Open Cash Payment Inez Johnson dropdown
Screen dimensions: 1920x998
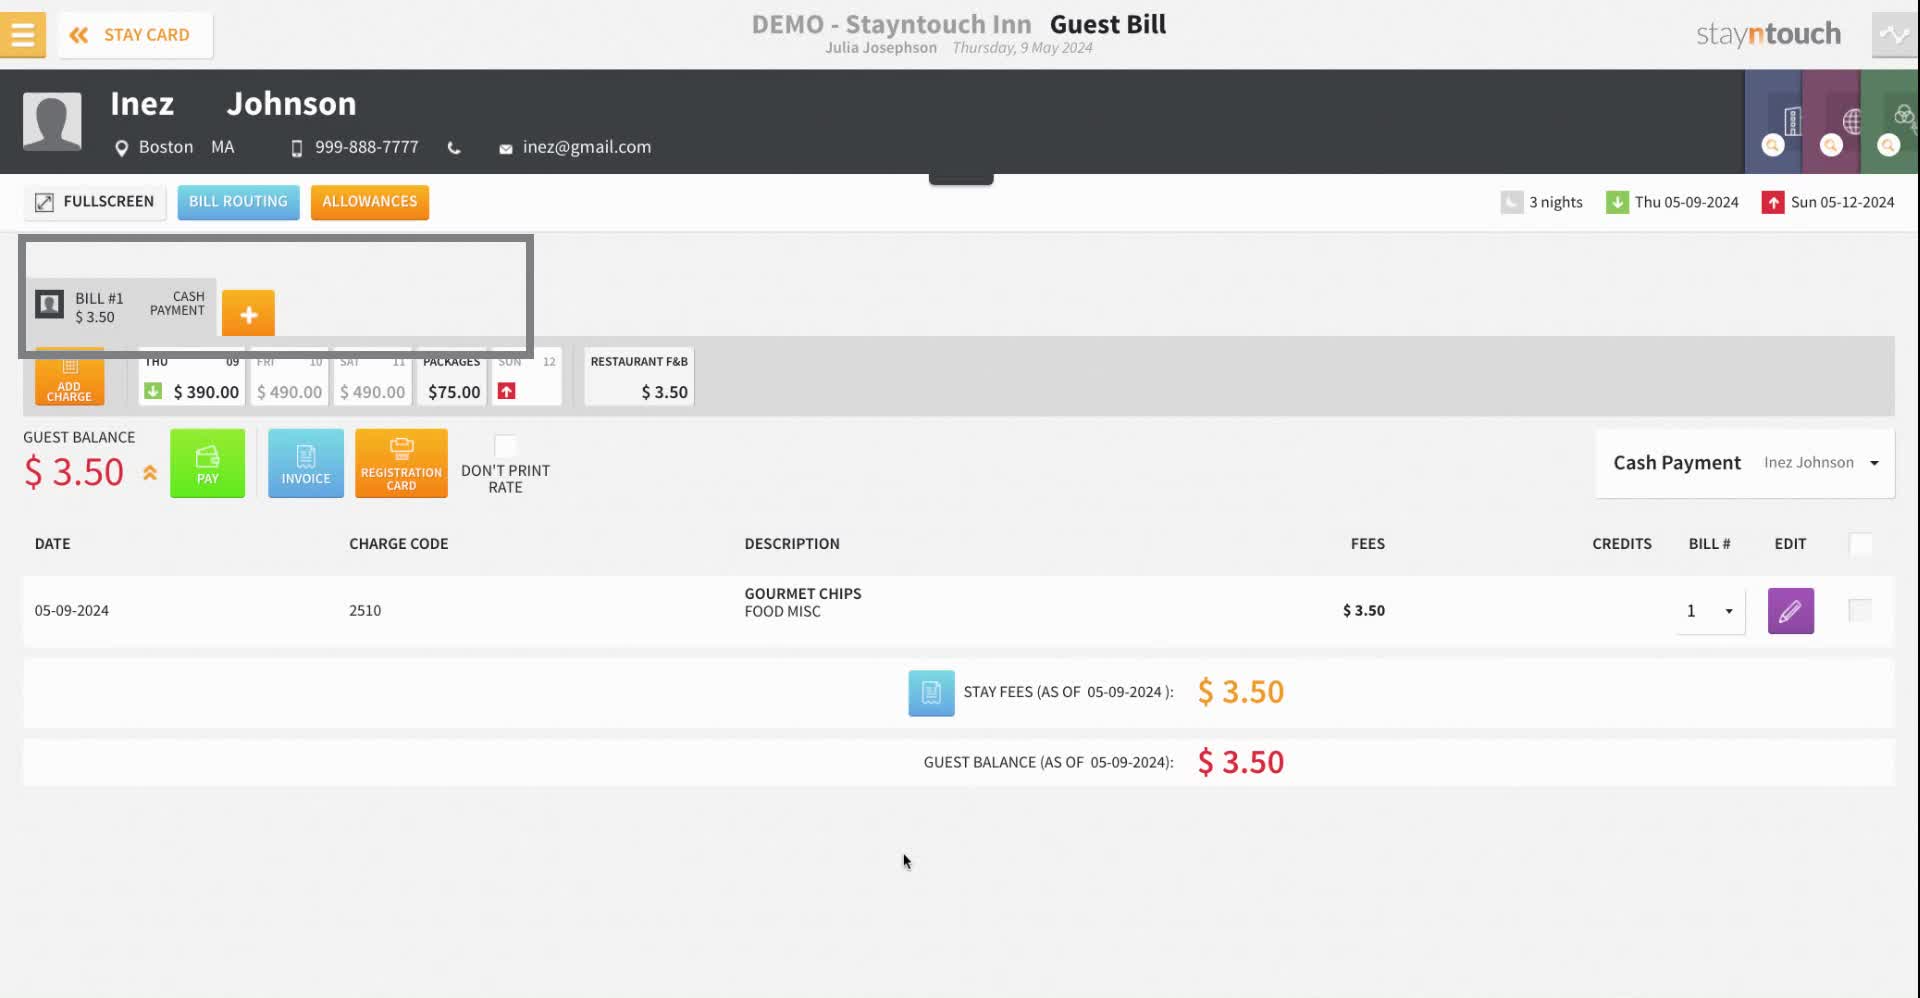(x=1745, y=463)
